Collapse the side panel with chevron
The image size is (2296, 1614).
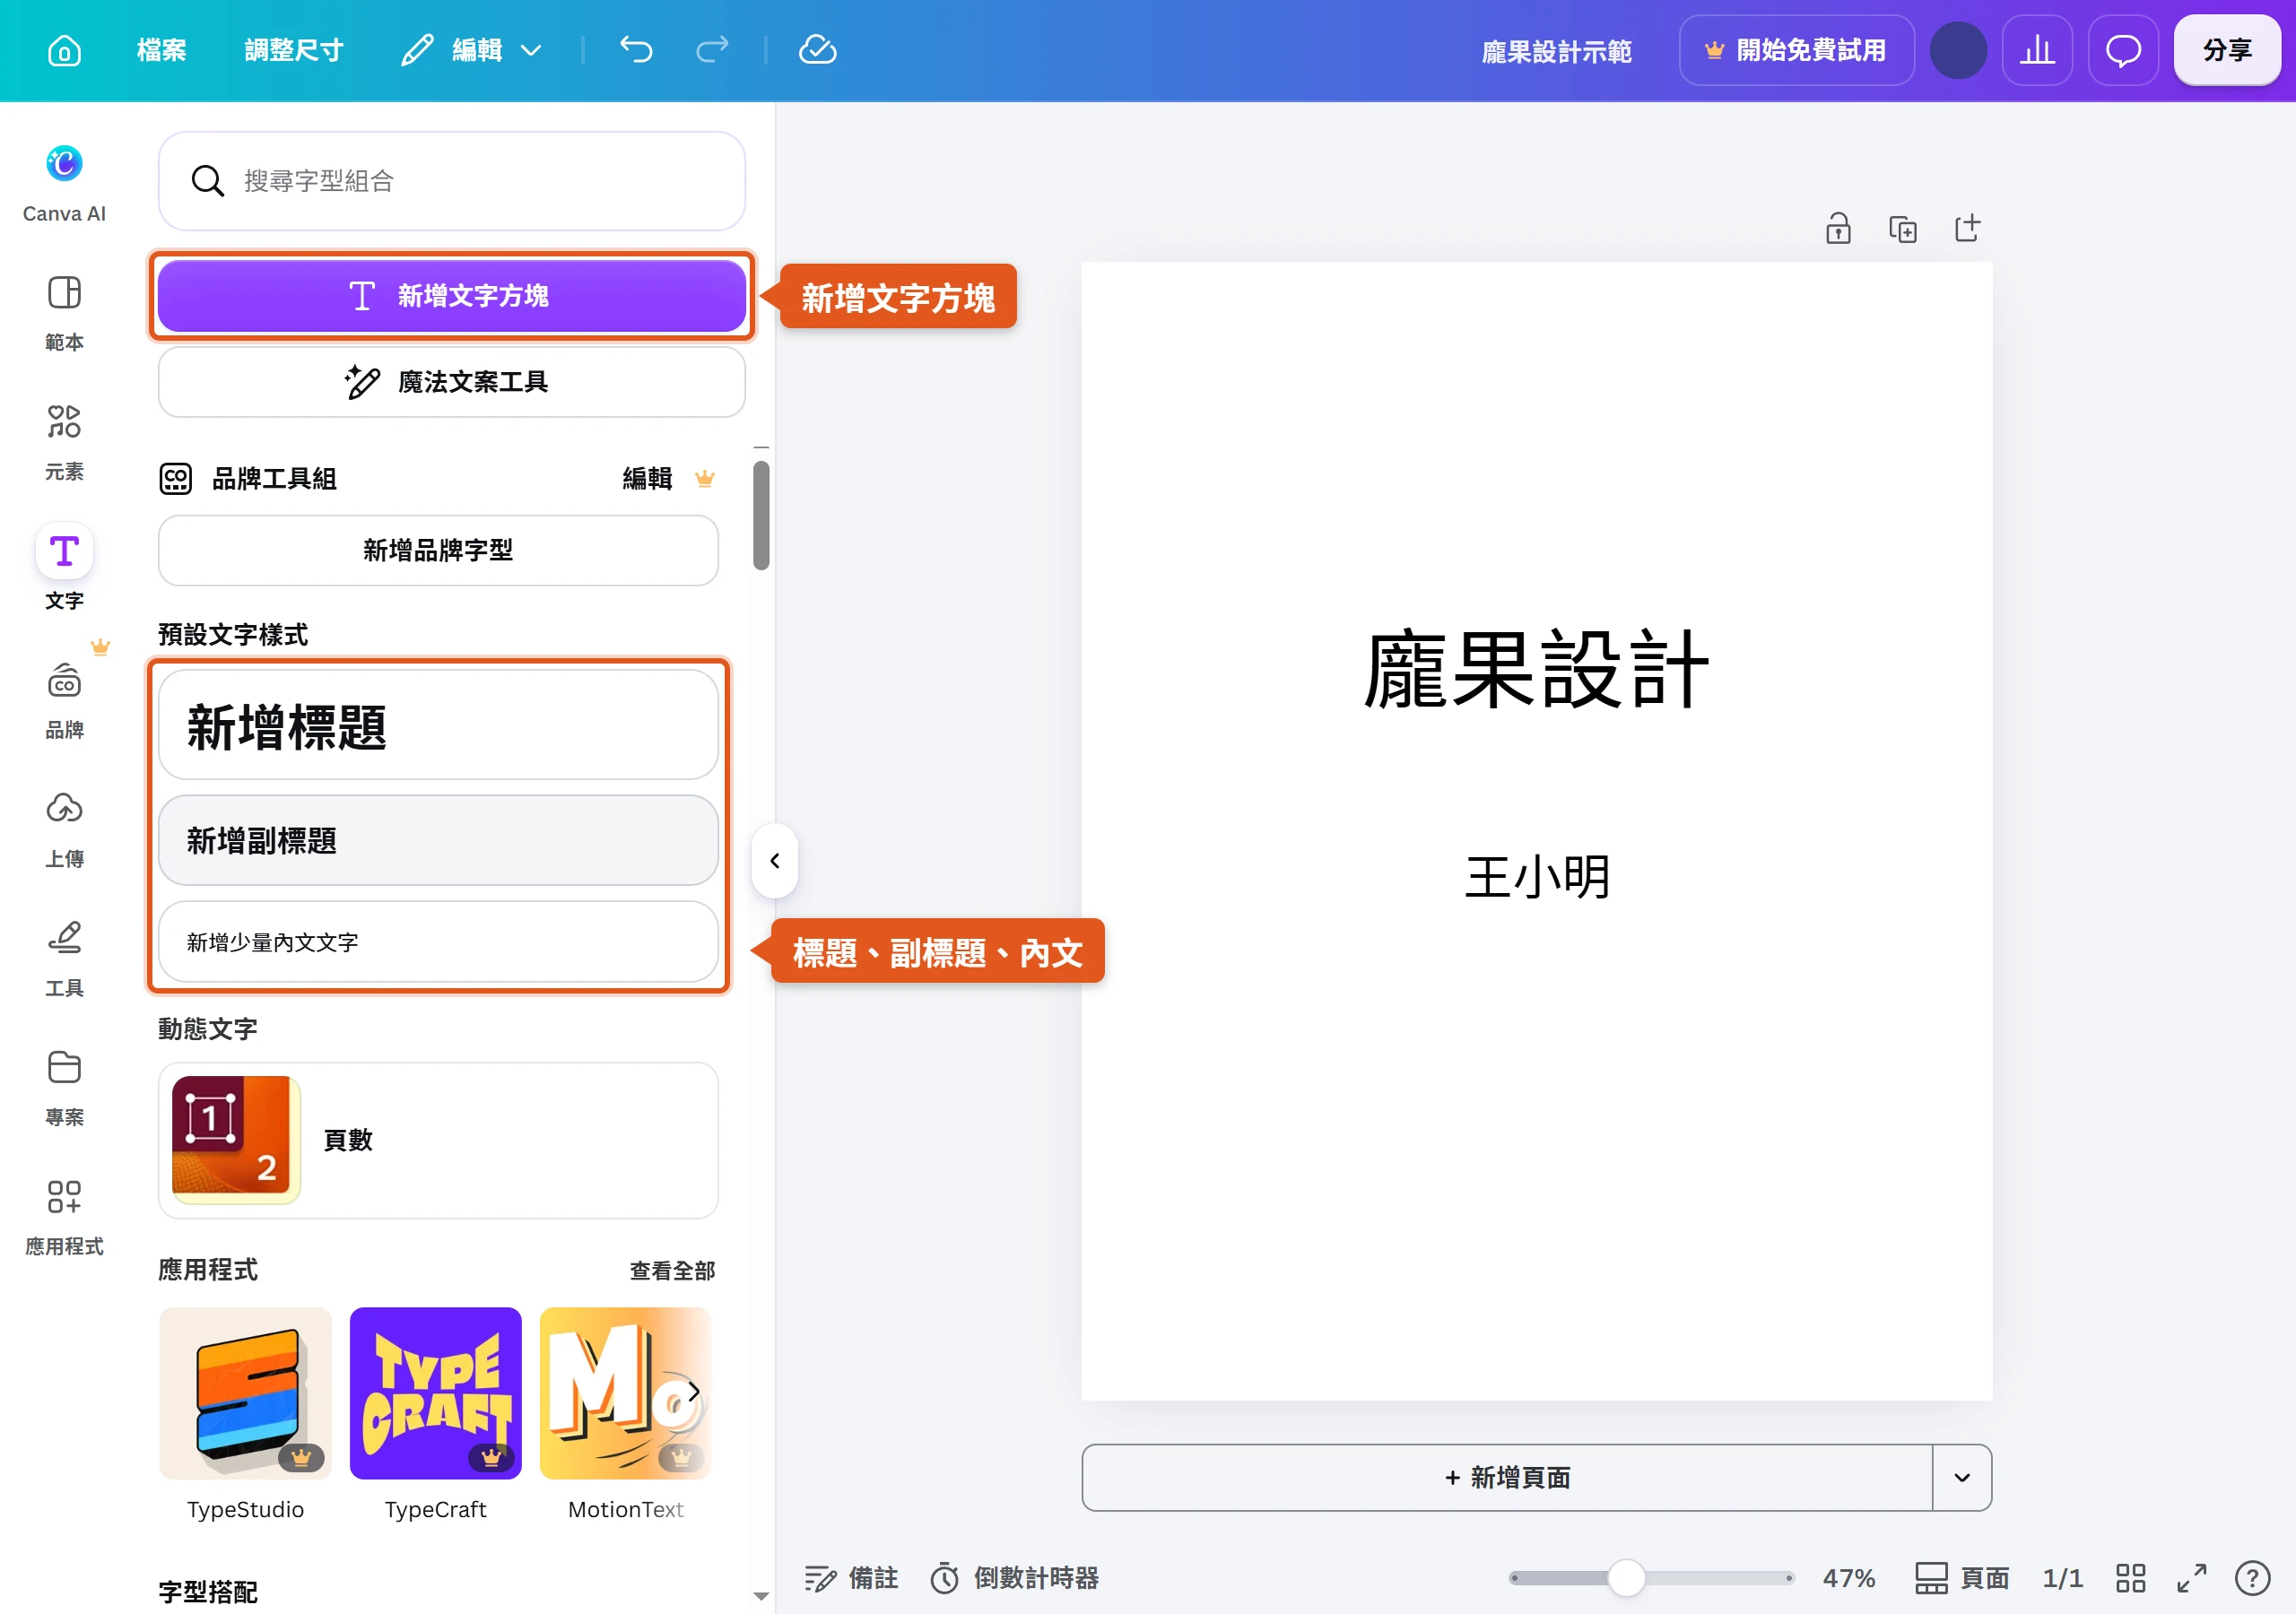point(775,860)
